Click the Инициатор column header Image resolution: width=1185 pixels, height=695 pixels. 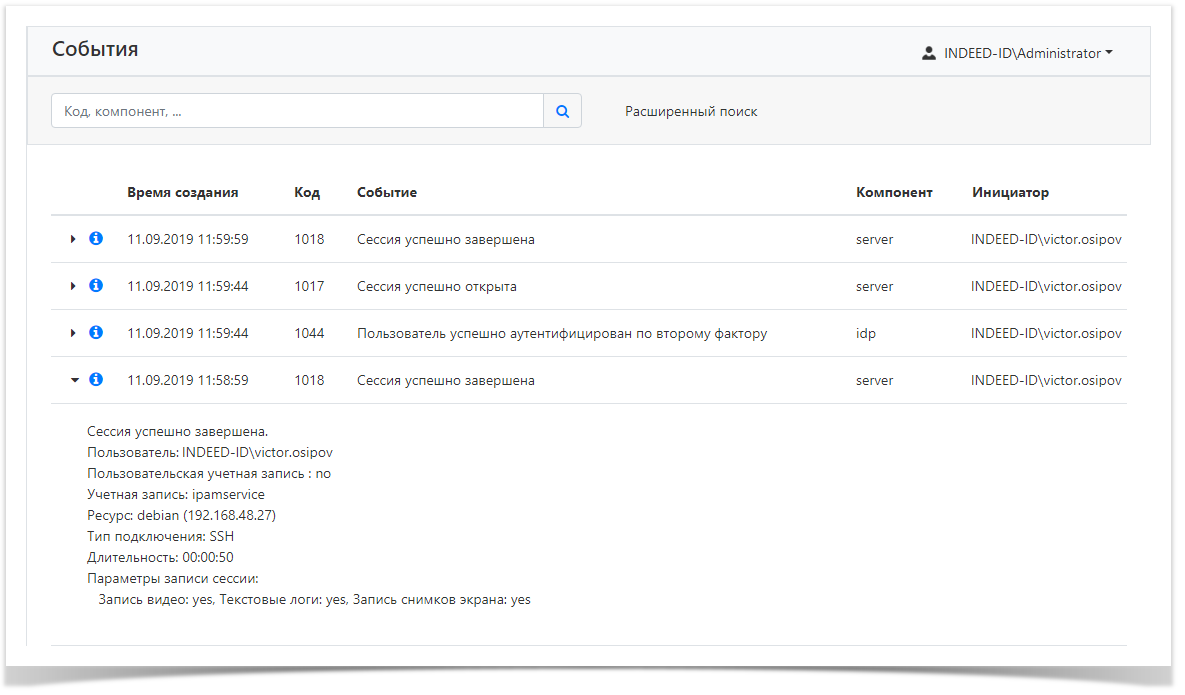tap(1010, 192)
